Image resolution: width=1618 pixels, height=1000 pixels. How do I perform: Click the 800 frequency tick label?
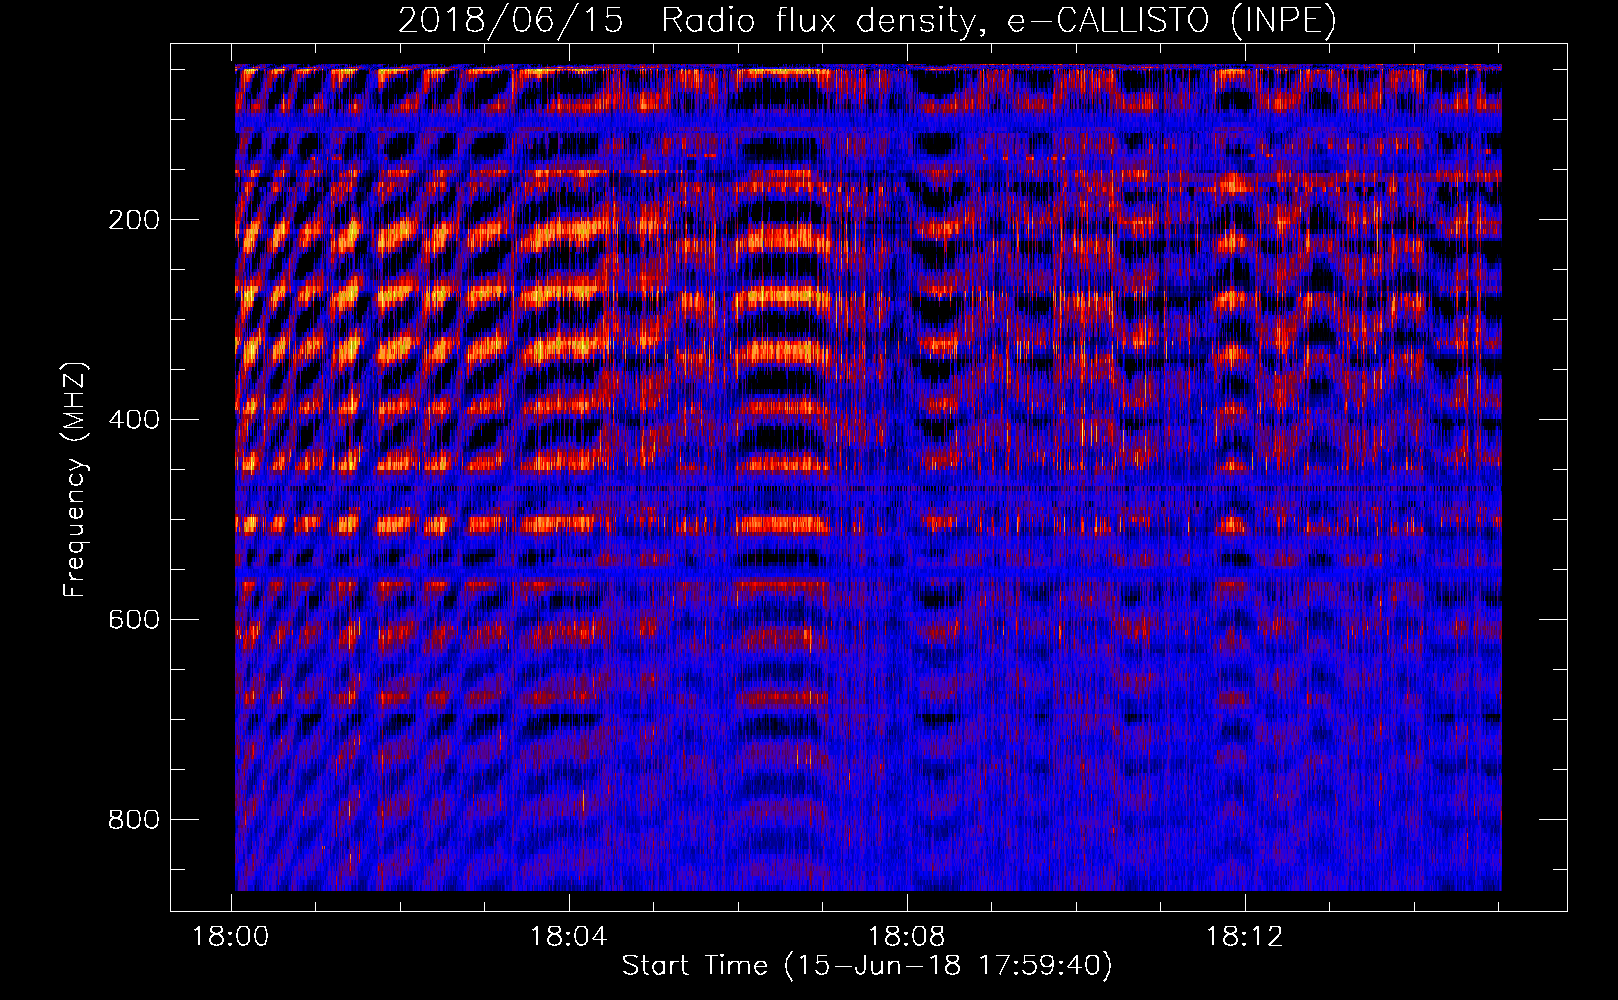coord(134,820)
